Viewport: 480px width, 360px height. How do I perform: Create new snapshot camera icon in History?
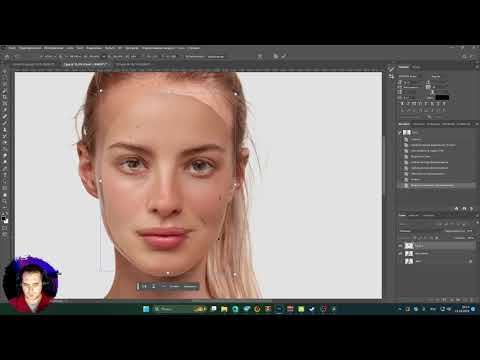464,208
